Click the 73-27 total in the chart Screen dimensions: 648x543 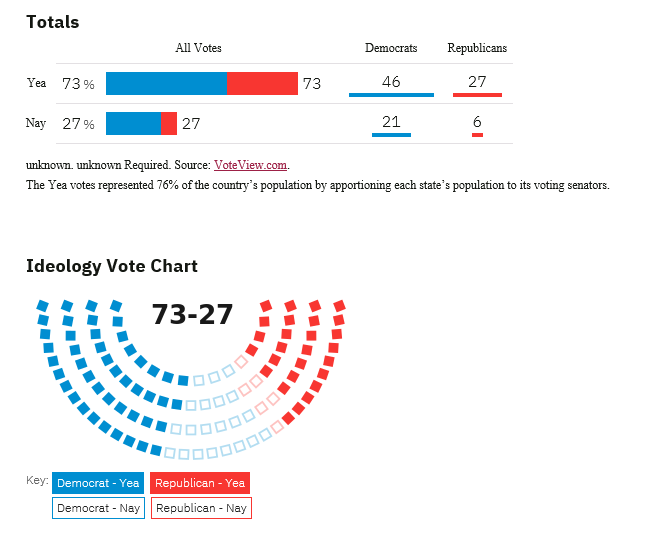(193, 314)
